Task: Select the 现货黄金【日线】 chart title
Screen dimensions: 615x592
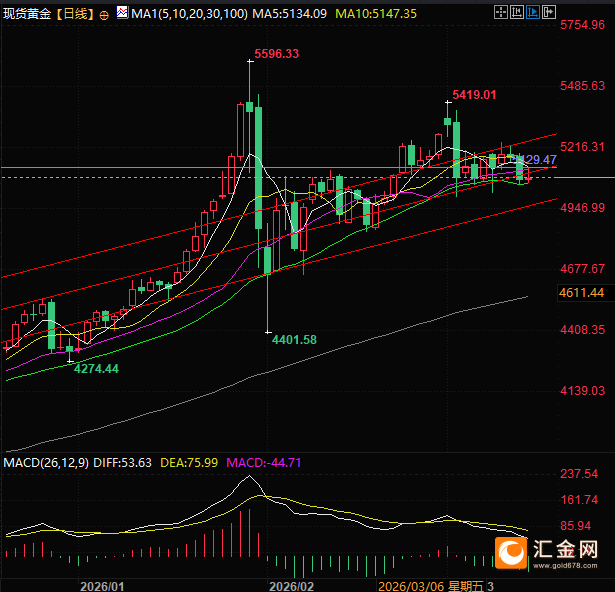Action: click(x=49, y=14)
